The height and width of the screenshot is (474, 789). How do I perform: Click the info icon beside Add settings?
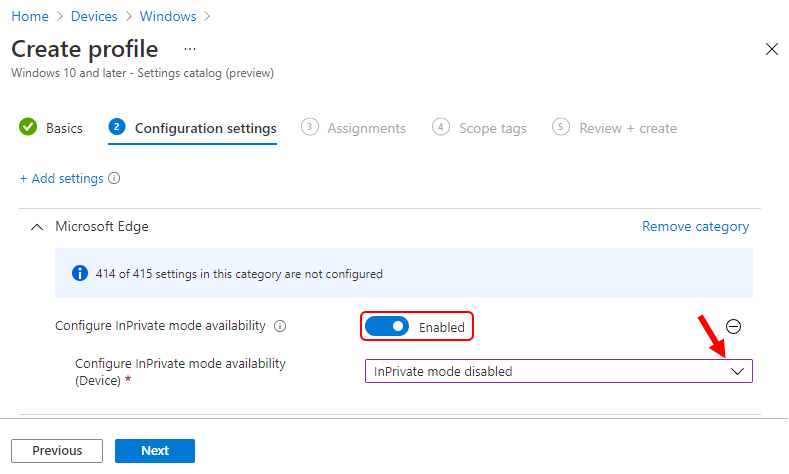point(114,178)
